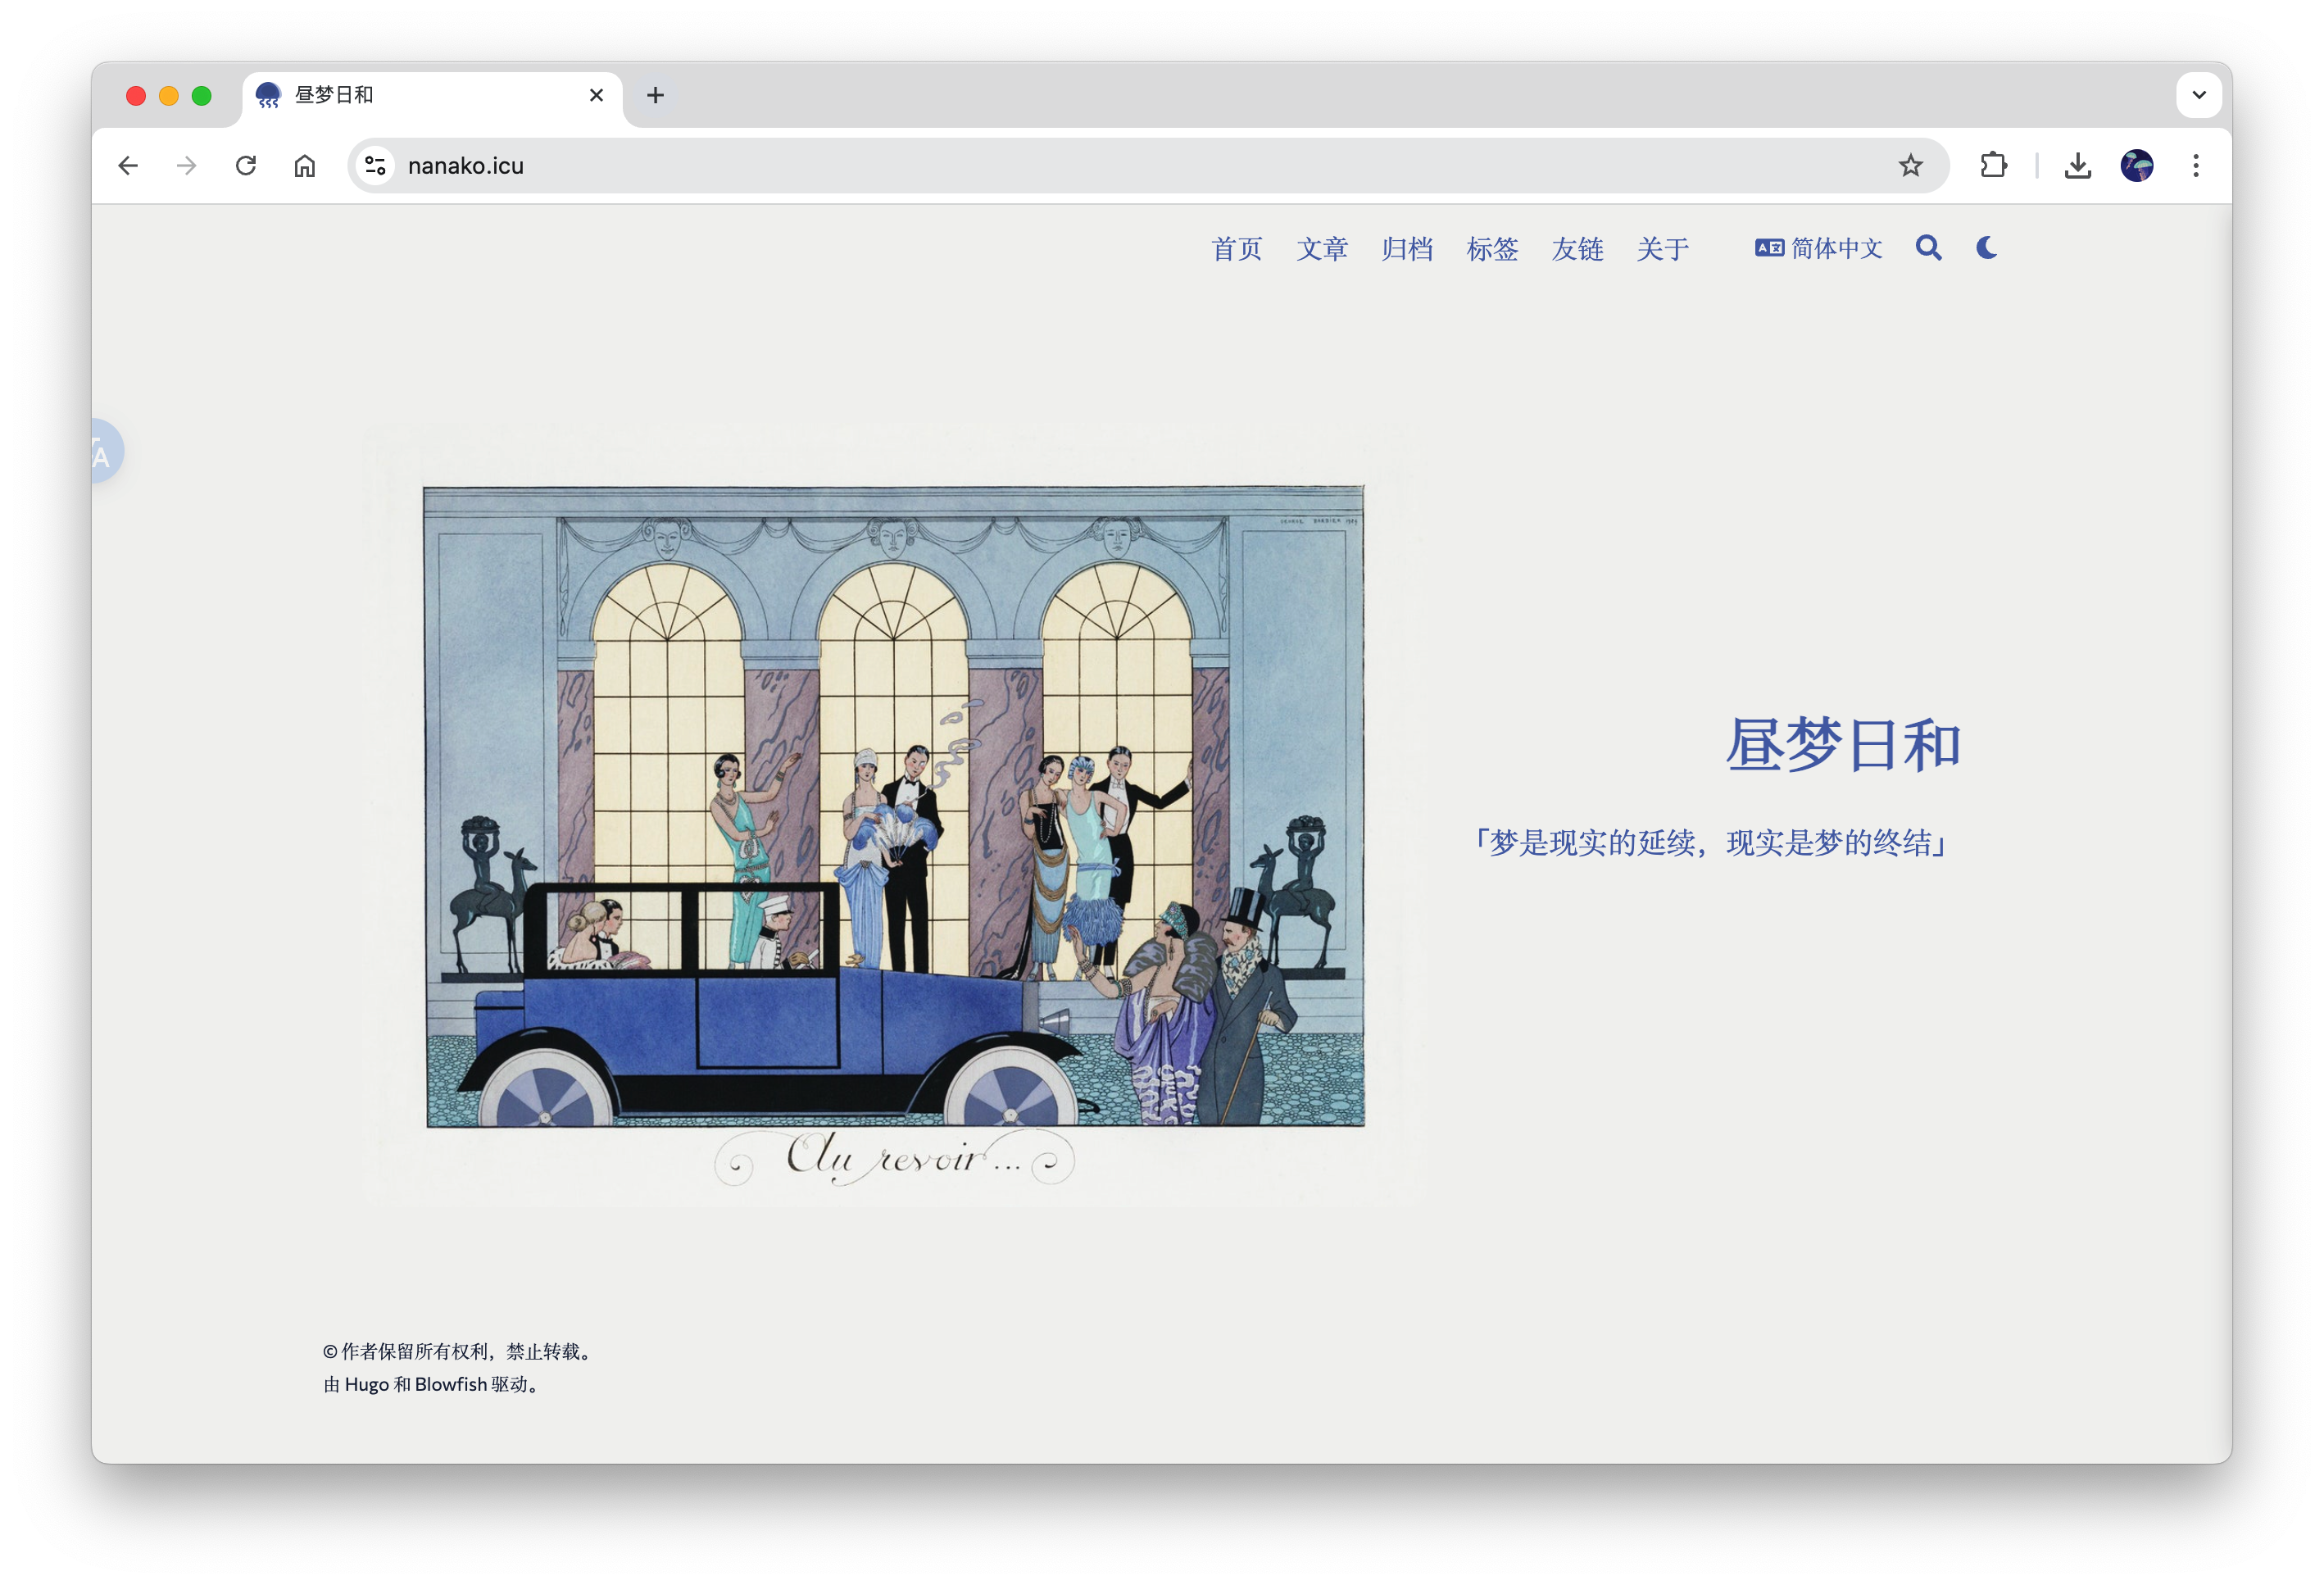
Task: Toggle dark mode with moon icon
Action: pos(1986,248)
